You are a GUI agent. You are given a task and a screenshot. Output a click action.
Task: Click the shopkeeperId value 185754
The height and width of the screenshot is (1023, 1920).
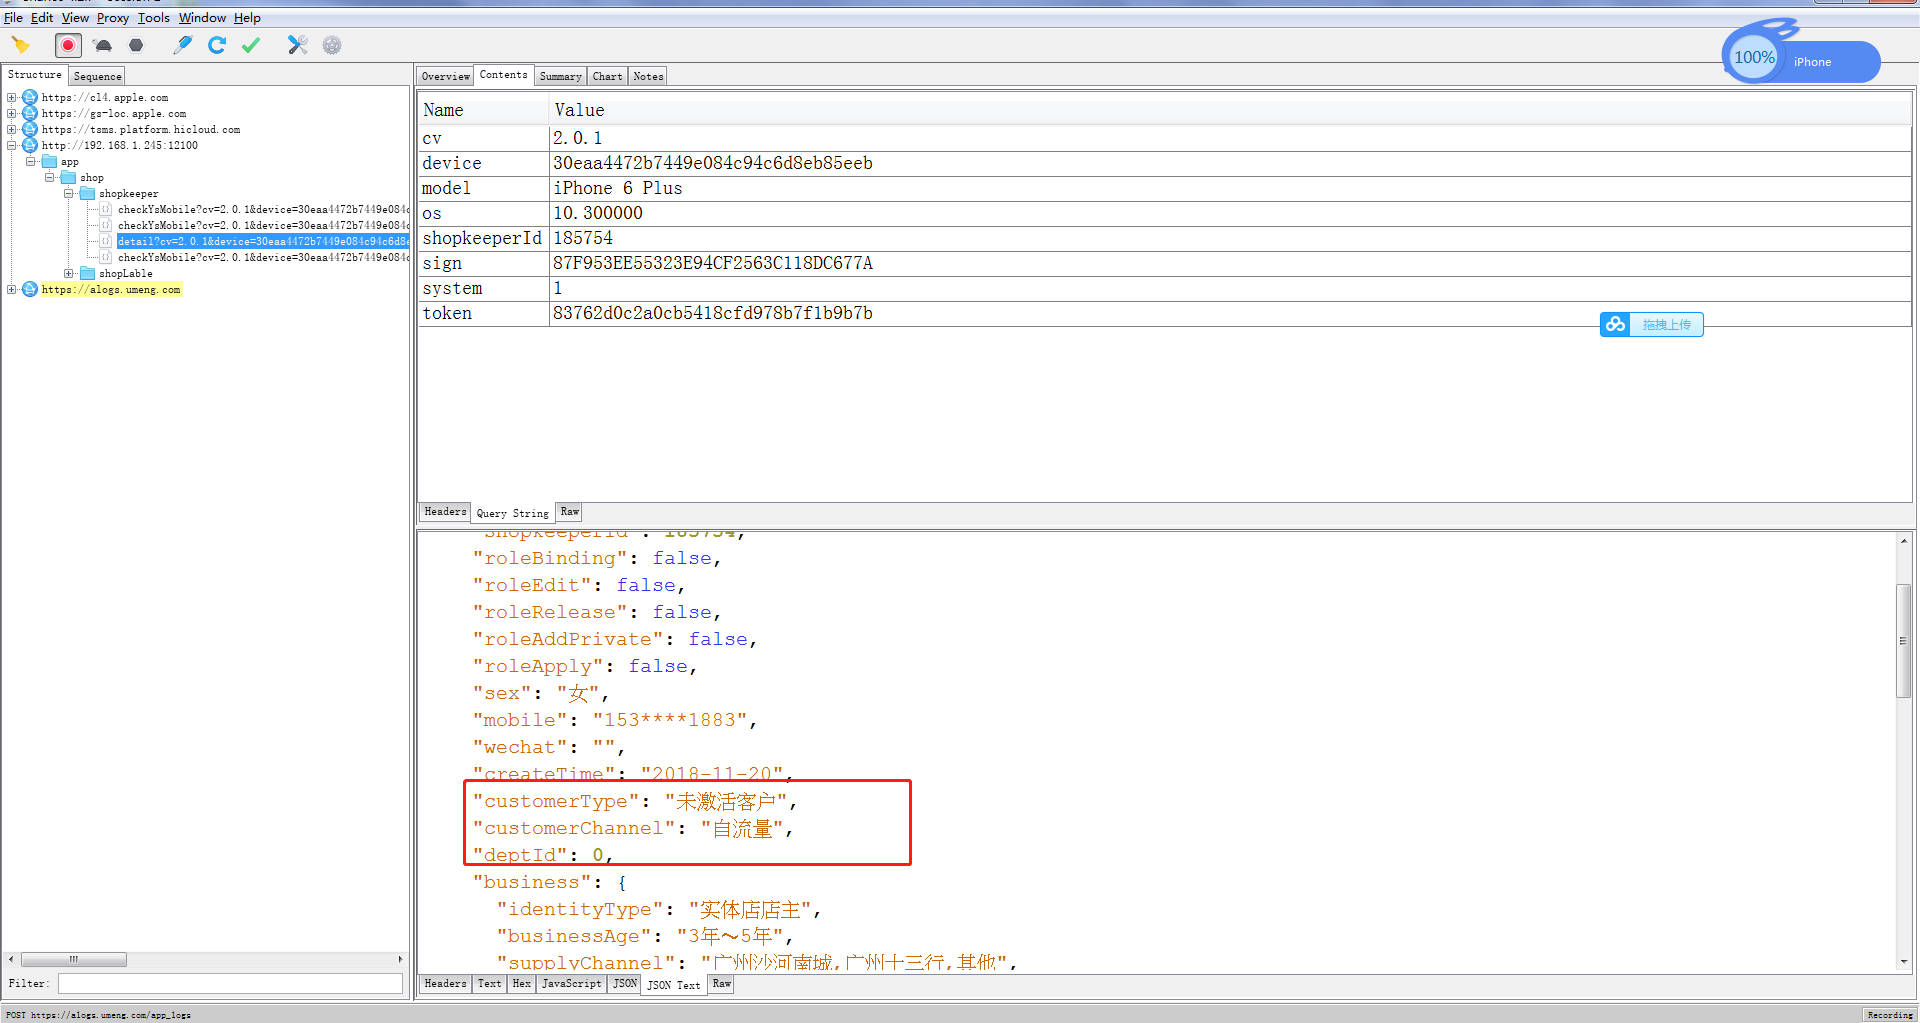(583, 238)
